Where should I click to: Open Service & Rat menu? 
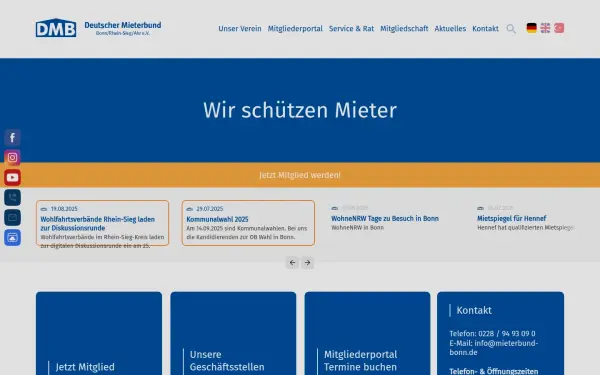pyautogui.click(x=351, y=29)
